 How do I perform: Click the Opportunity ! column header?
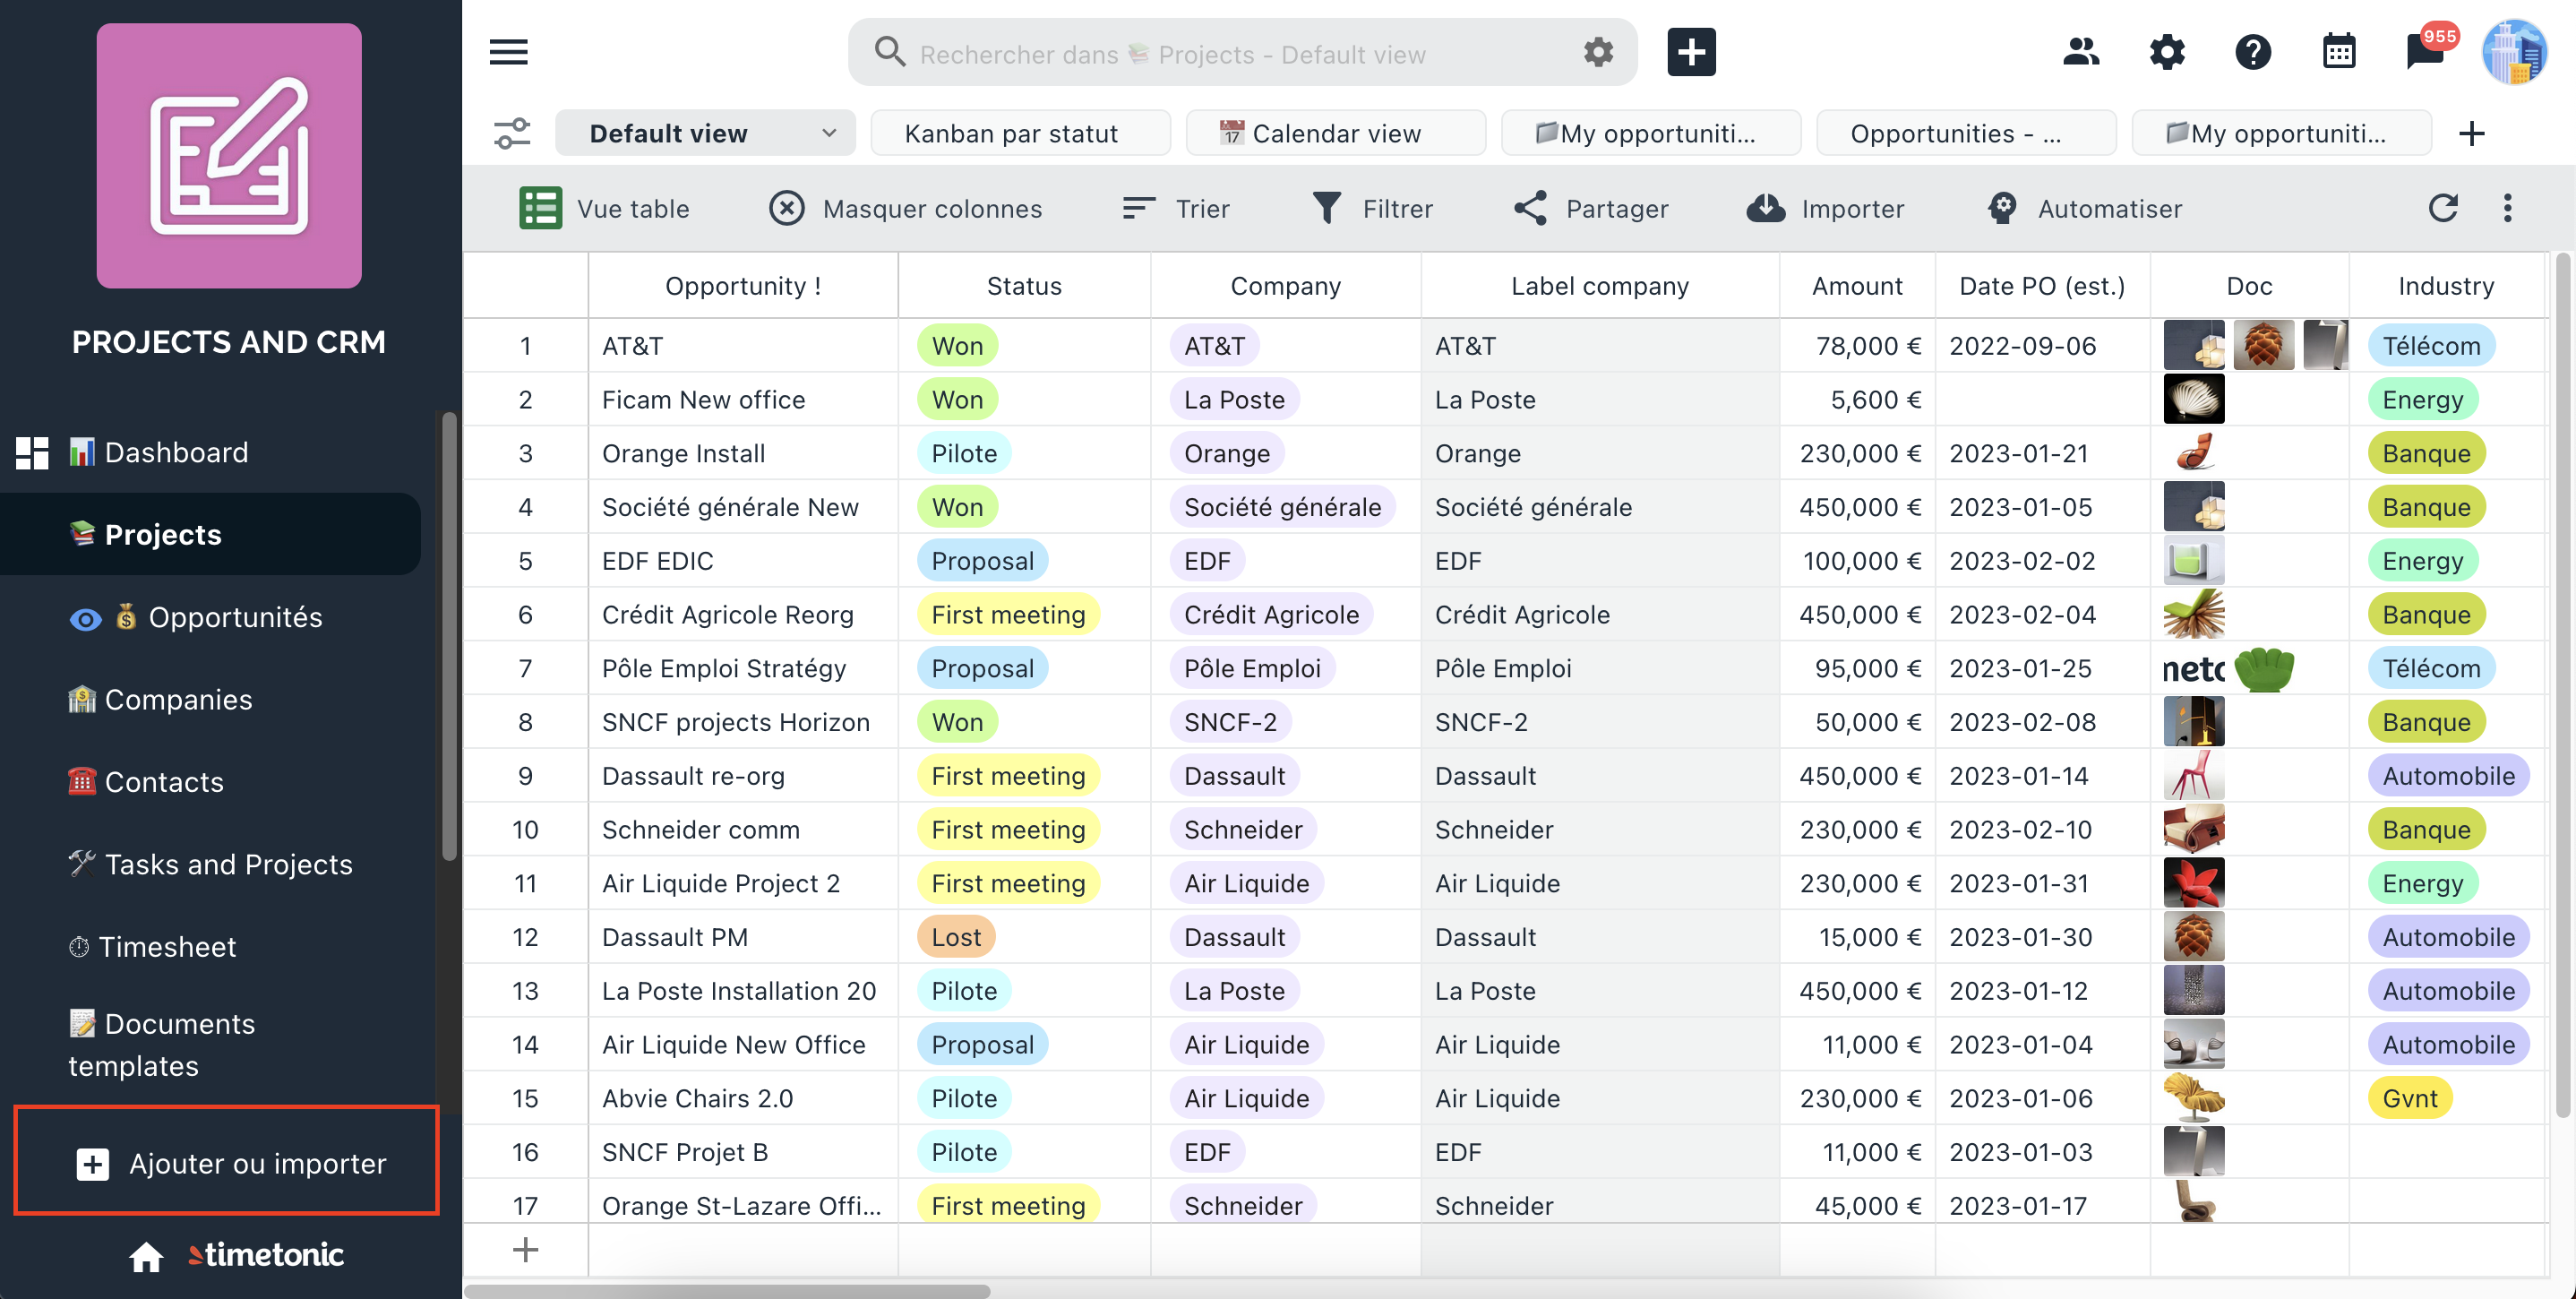point(743,286)
